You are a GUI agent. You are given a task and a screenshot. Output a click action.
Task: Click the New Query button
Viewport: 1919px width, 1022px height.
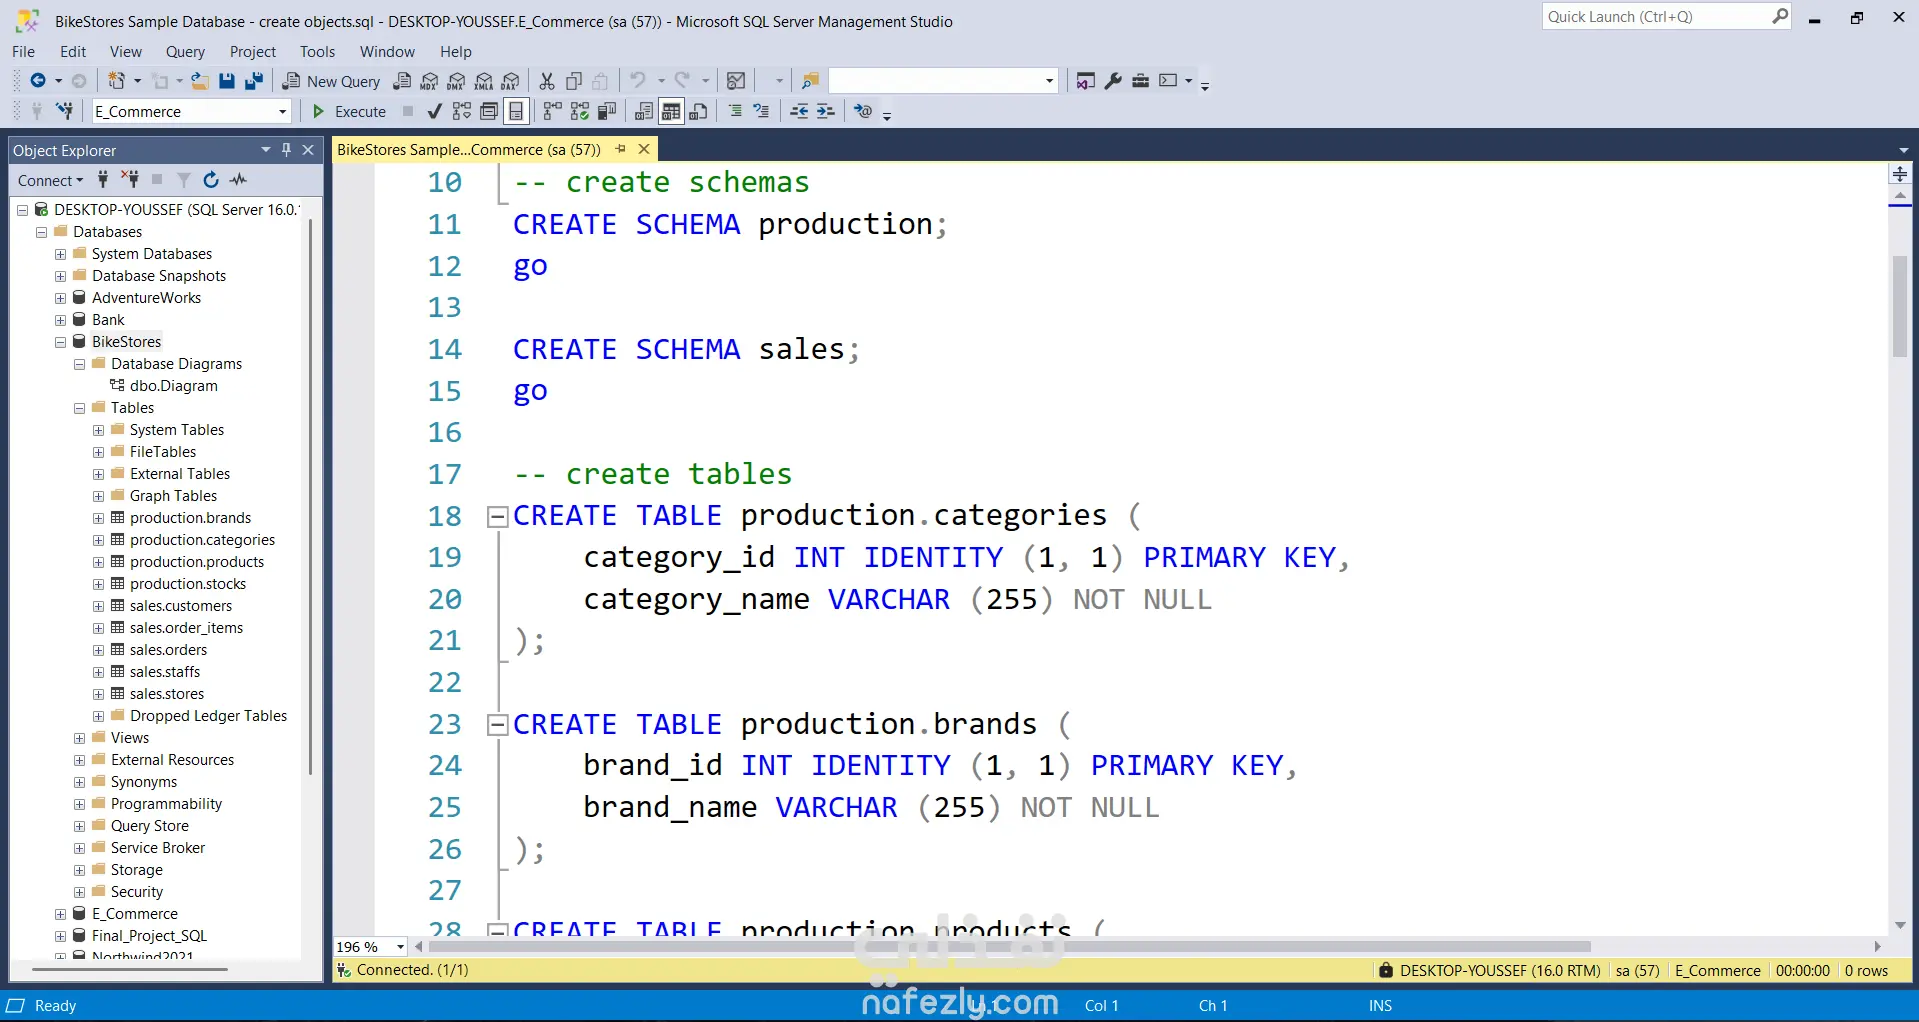point(331,81)
